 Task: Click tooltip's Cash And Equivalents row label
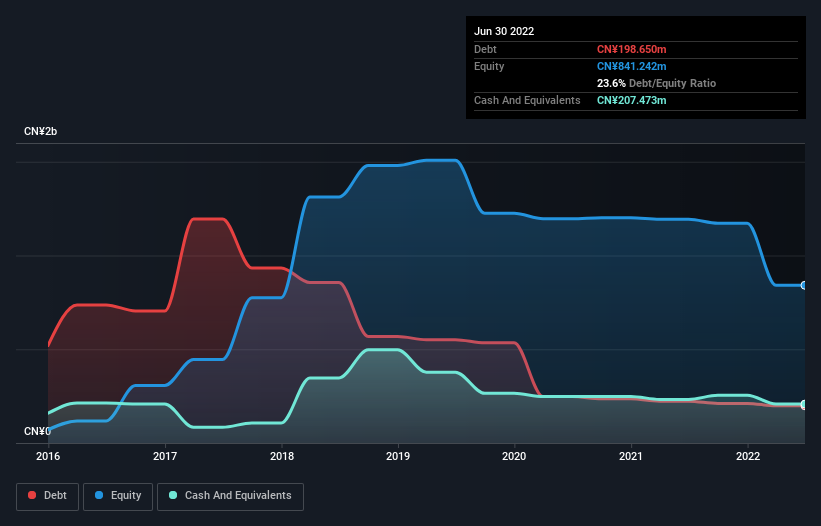coord(527,100)
